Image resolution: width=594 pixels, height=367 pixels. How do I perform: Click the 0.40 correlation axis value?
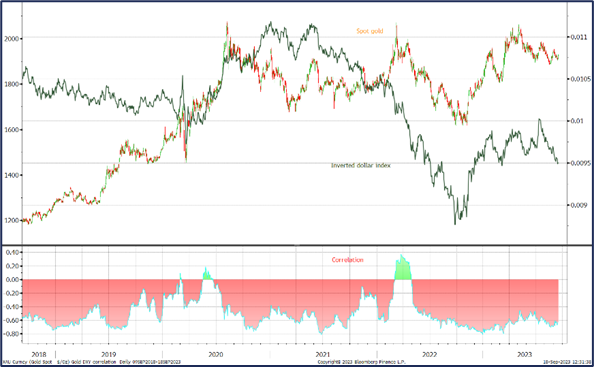pyautogui.click(x=12, y=253)
